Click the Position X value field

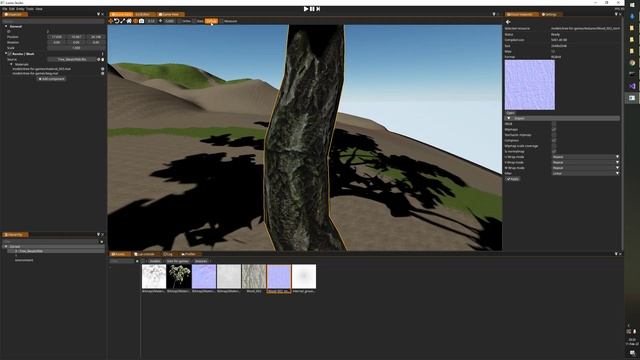coord(57,37)
